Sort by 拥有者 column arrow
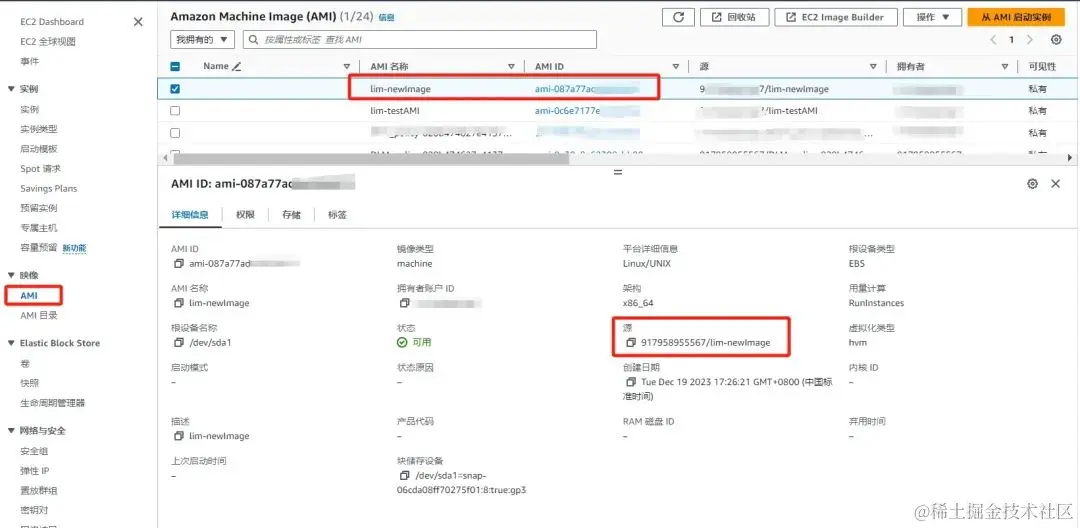 coord(1004,67)
